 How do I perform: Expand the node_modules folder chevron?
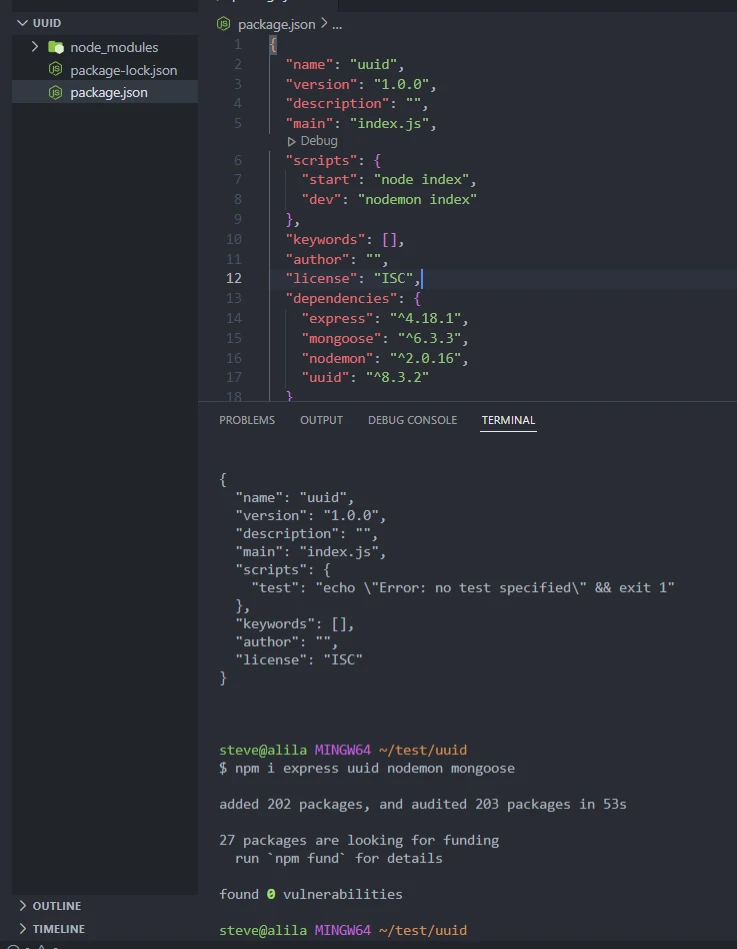[x=35, y=47]
